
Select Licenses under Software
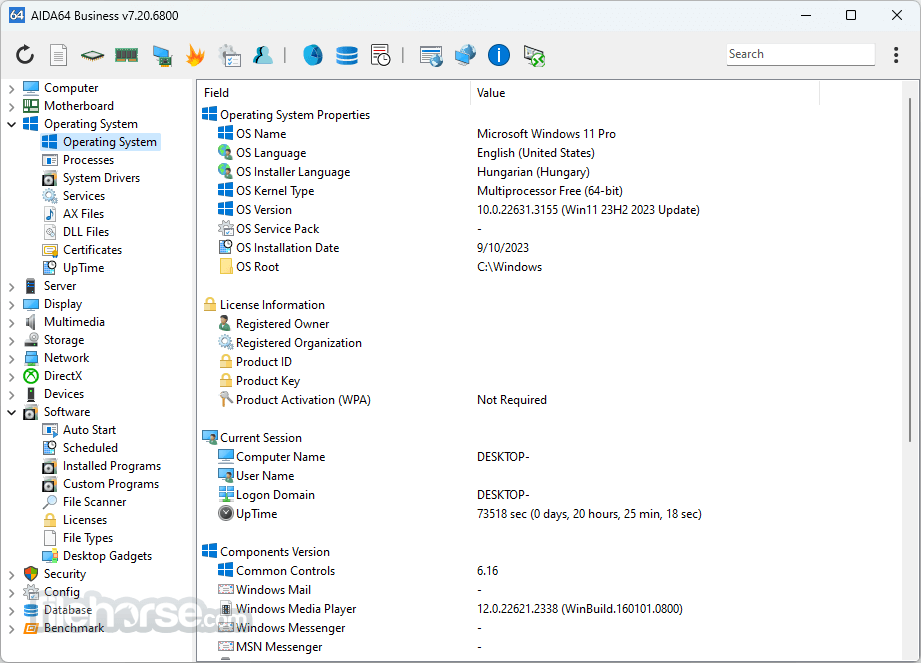85,520
